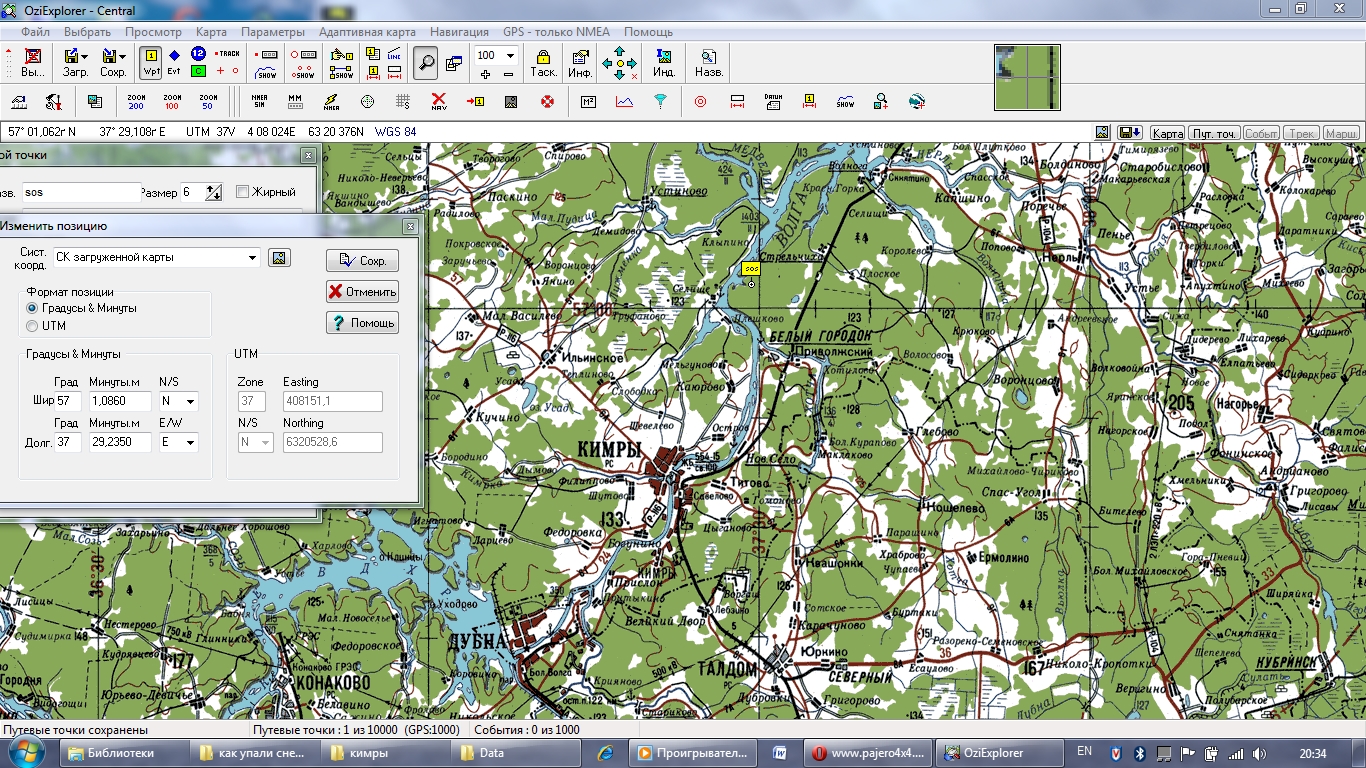Enable the Жирный checkbox
The image size is (1366, 768).
coord(242,192)
